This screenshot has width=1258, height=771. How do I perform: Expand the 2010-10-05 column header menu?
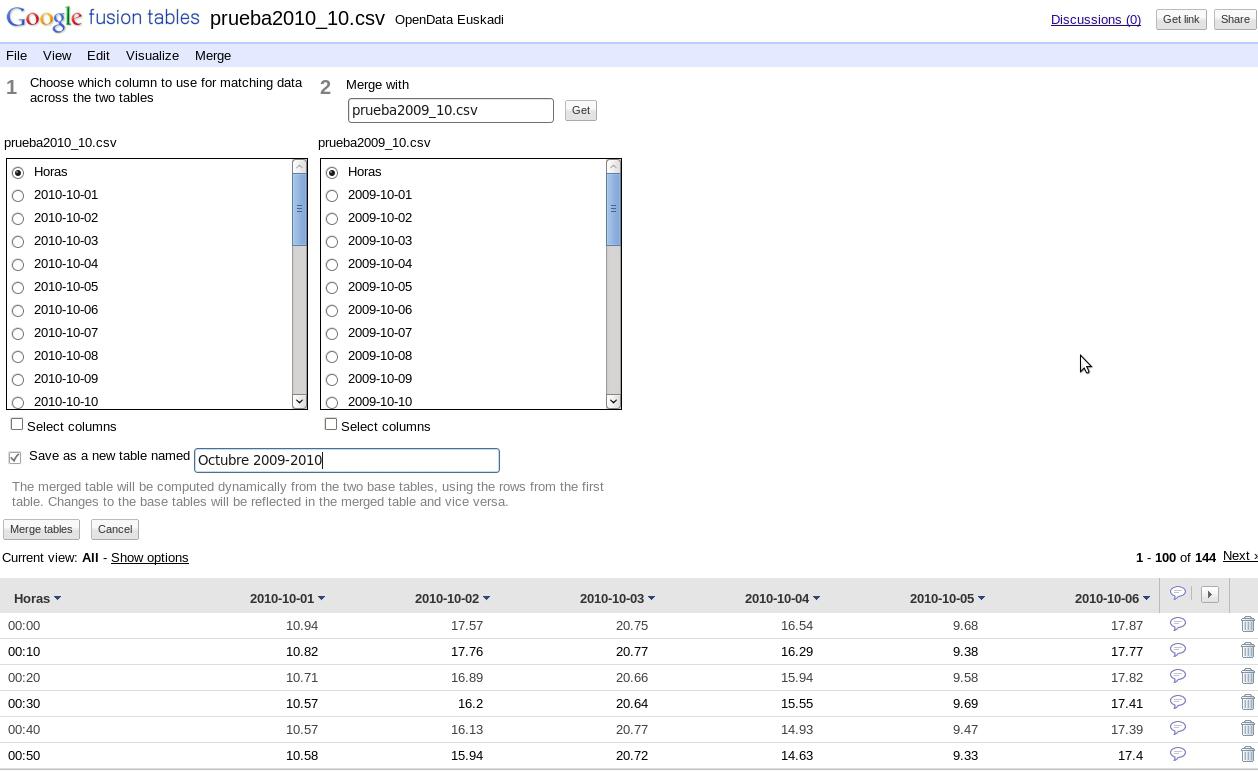(x=981, y=599)
